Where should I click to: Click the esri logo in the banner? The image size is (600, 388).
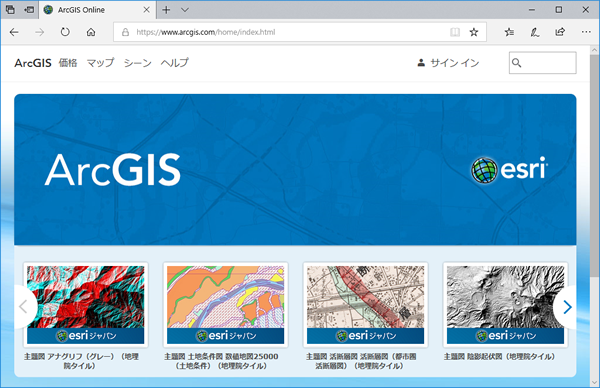coord(509,170)
